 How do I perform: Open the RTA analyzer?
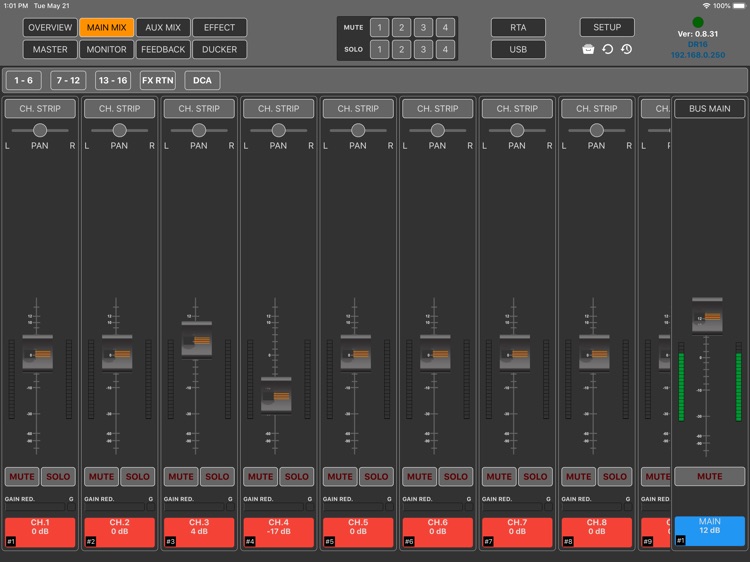518,27
